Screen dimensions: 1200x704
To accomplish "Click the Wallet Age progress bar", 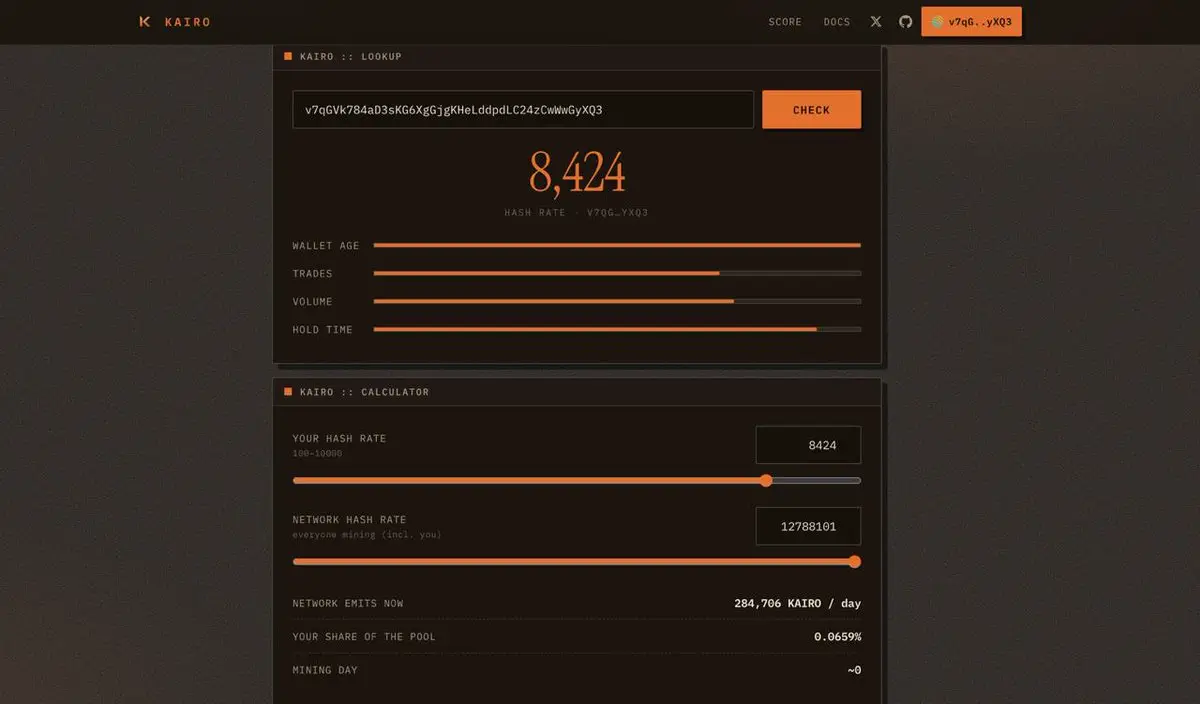I will pos(617,245).
